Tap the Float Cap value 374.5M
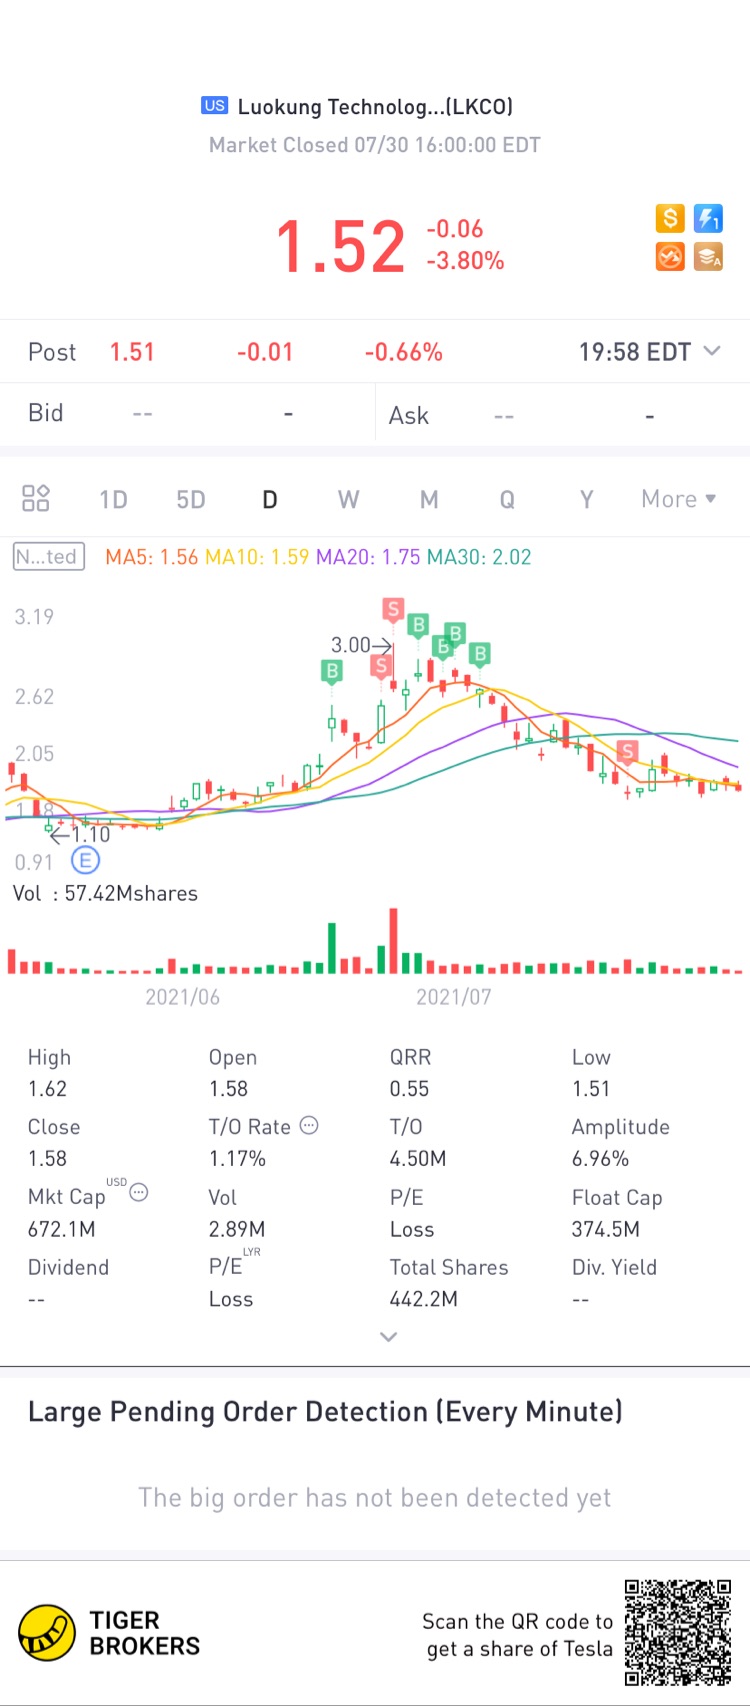The width and height of the screenshot is (750, 1706). (x=606, y=1229)
